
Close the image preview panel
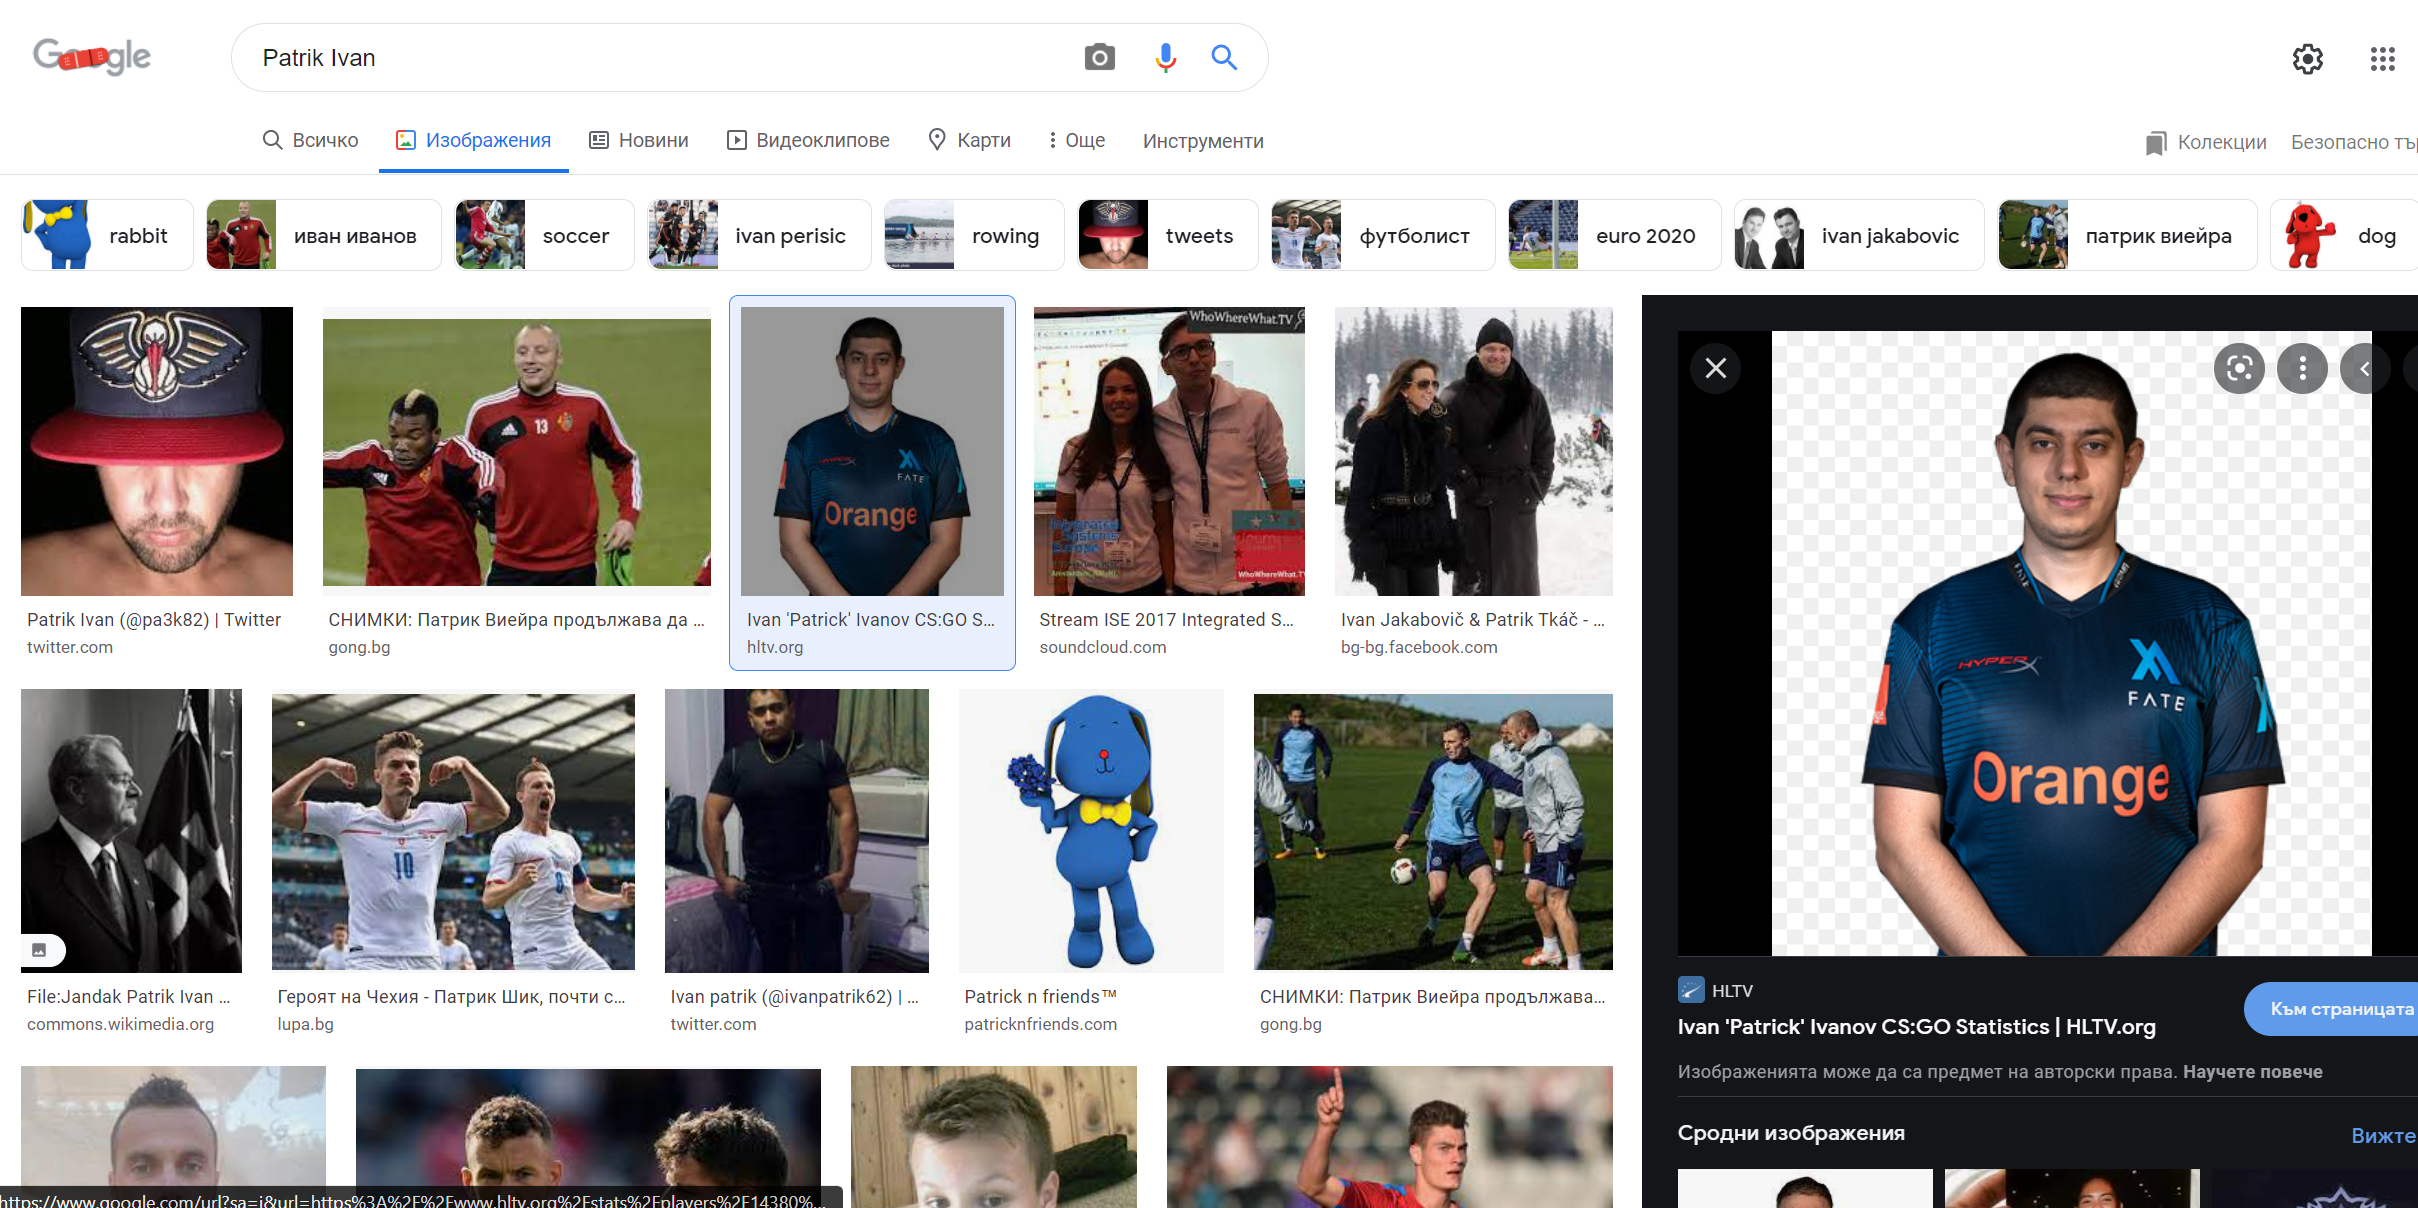click(x=1716, y=368)
